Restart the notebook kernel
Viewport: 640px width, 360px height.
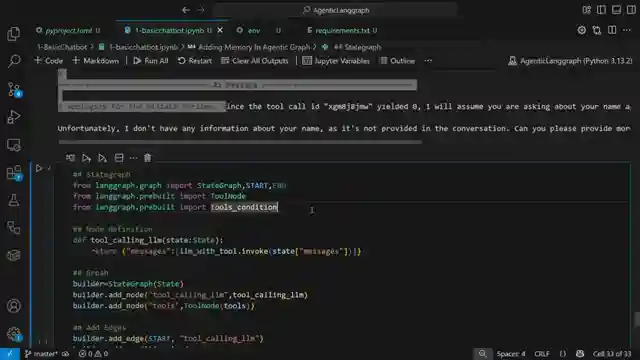195,61
